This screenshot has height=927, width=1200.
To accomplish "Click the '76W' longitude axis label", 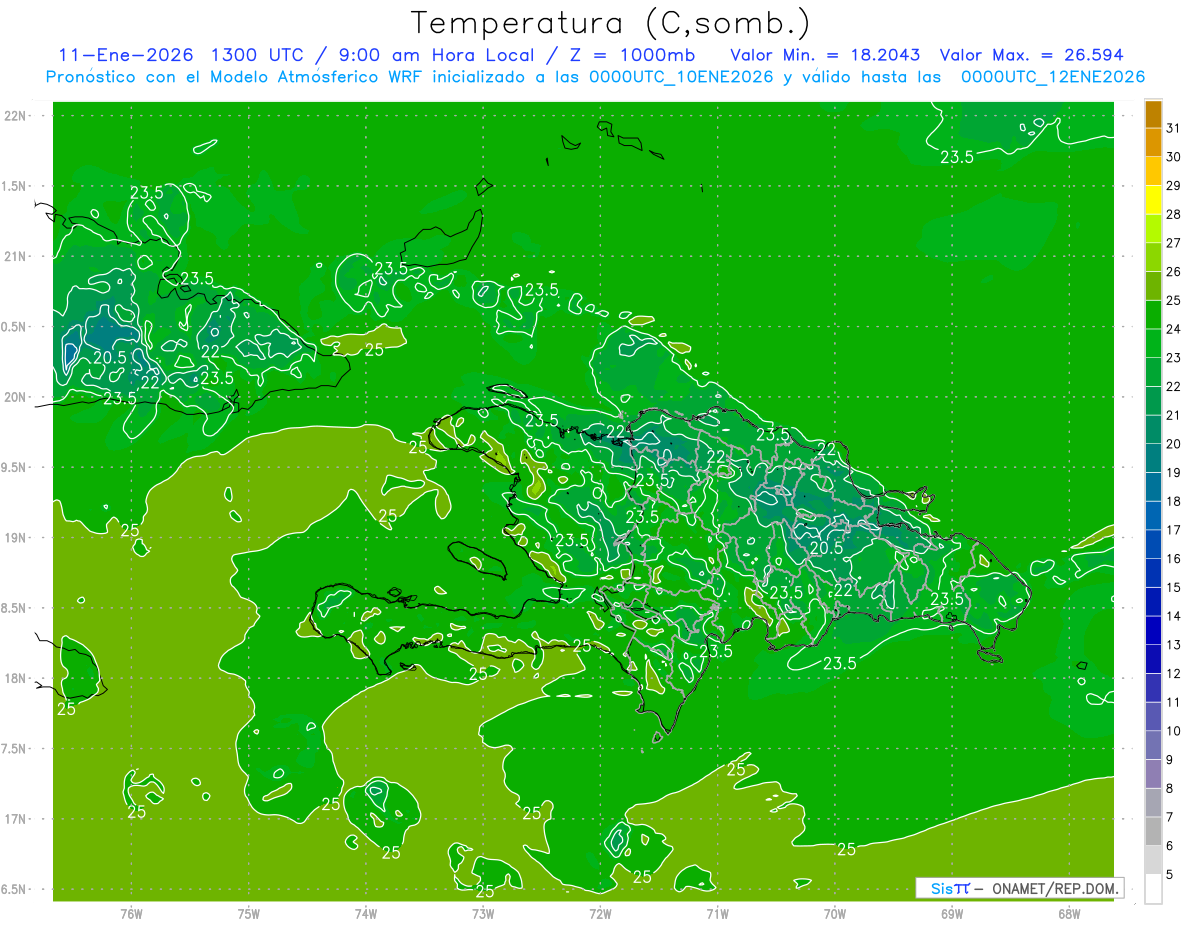I will coord(131,913).
